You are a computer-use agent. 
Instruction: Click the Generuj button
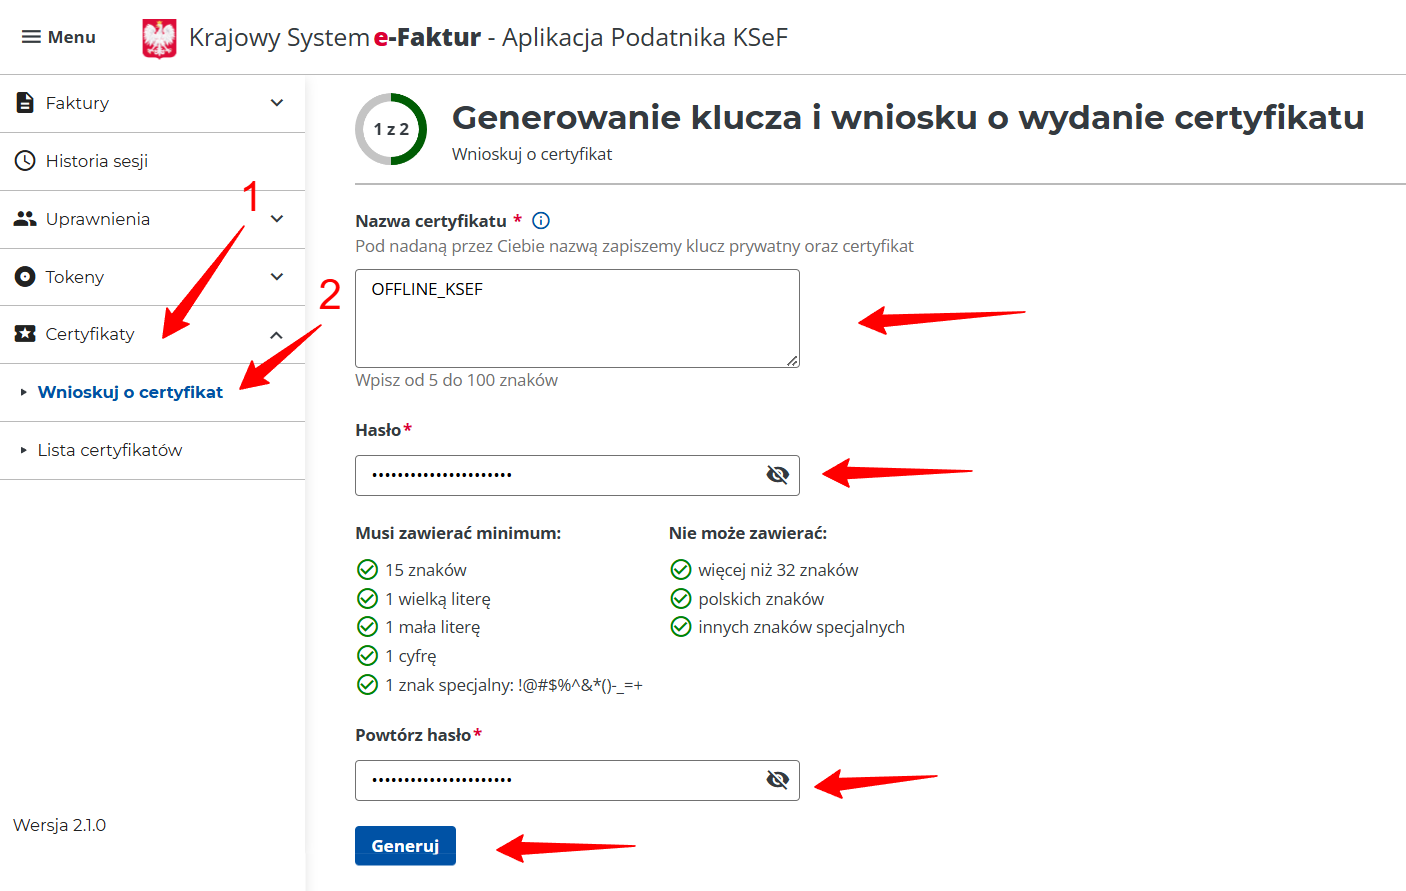click(405, 846)
